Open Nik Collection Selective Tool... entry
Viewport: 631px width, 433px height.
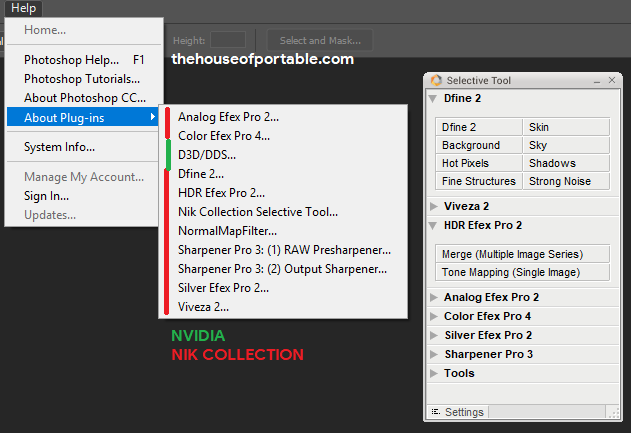tap(283, 212)
